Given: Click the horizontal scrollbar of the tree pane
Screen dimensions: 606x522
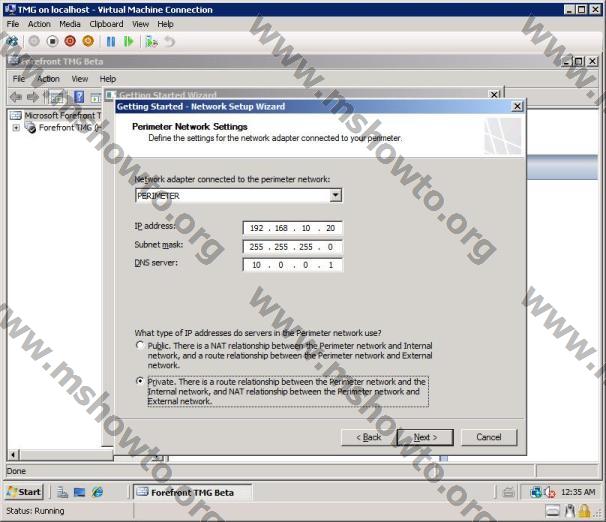Looking at the screenshot, I should click(55, 456).
